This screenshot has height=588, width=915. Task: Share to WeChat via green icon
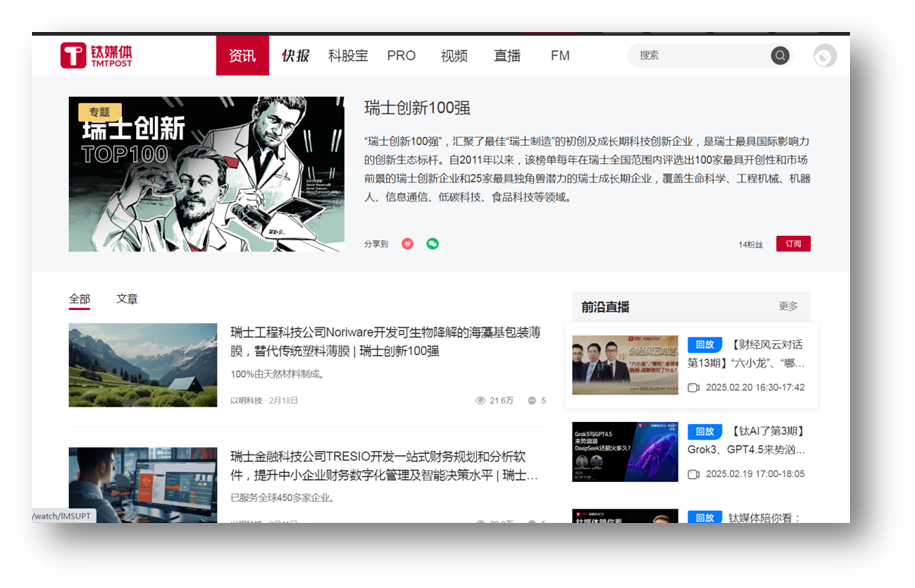(x=432, y=244)
